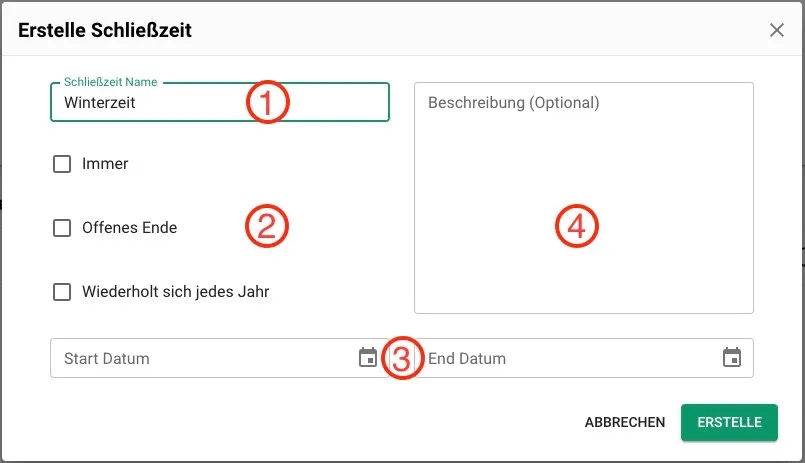Tick the Offenes Ende checkbox
This screenshot has width=805, height=463.
(x=62, y=228)
